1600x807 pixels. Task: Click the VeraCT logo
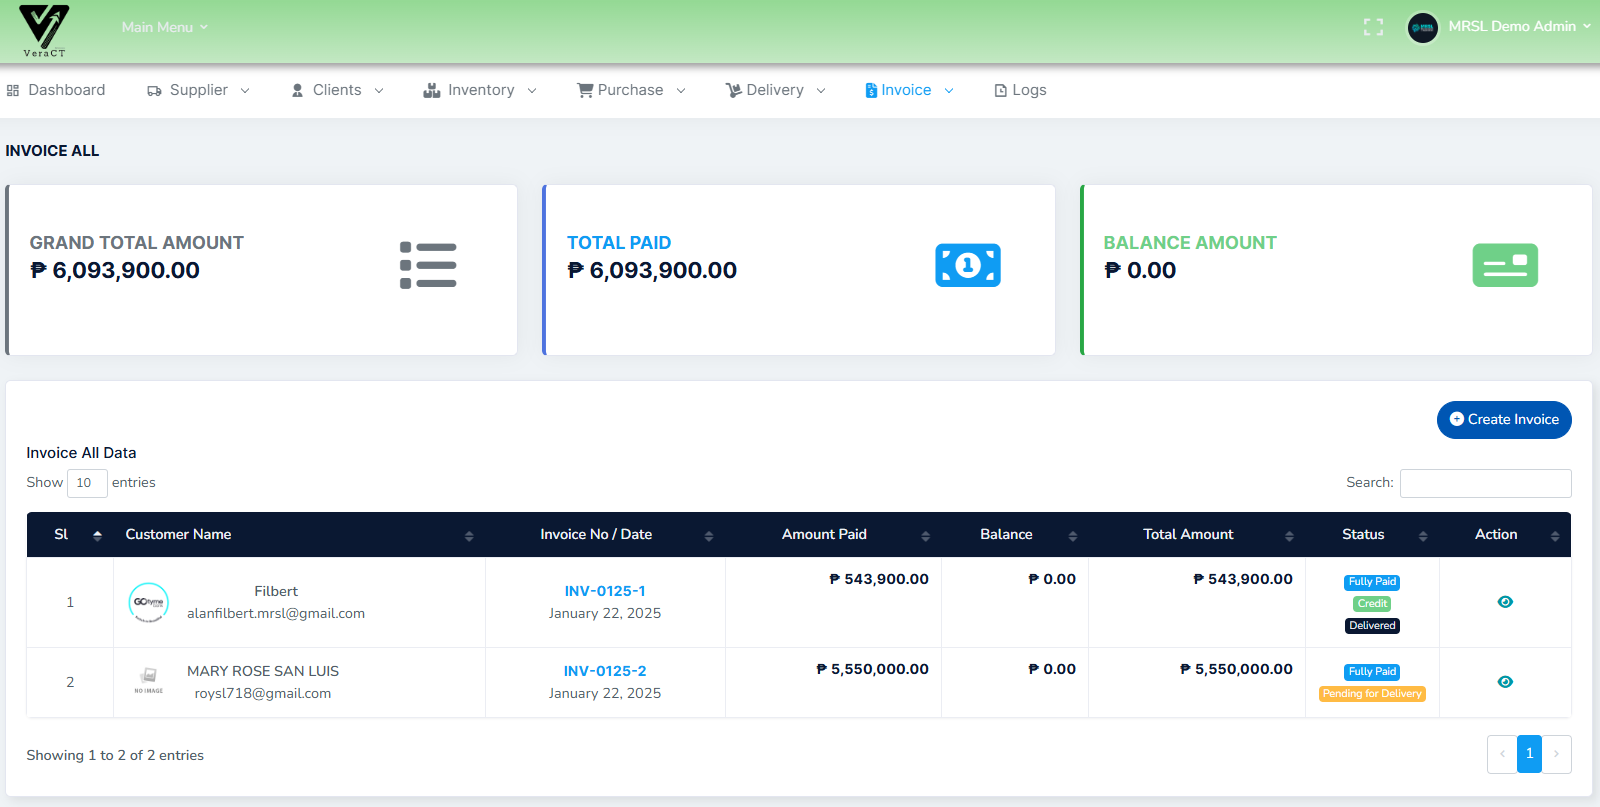44,31
